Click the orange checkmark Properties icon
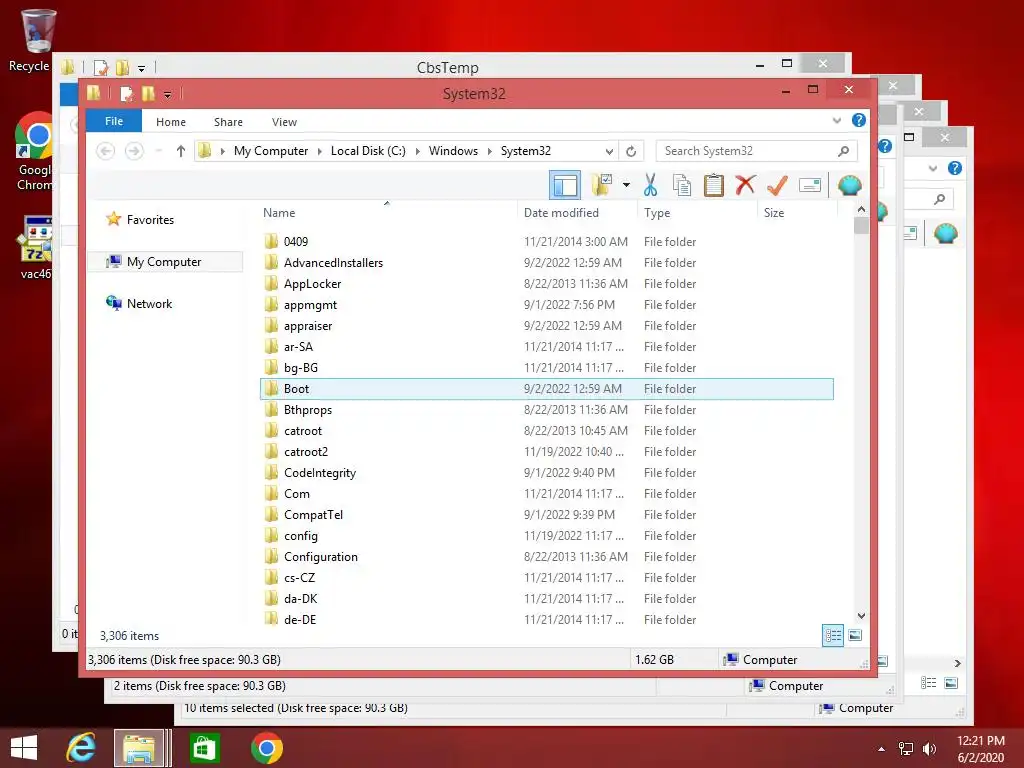The image size is (1024, 768). pyautogui.click(x=777, y=185)
